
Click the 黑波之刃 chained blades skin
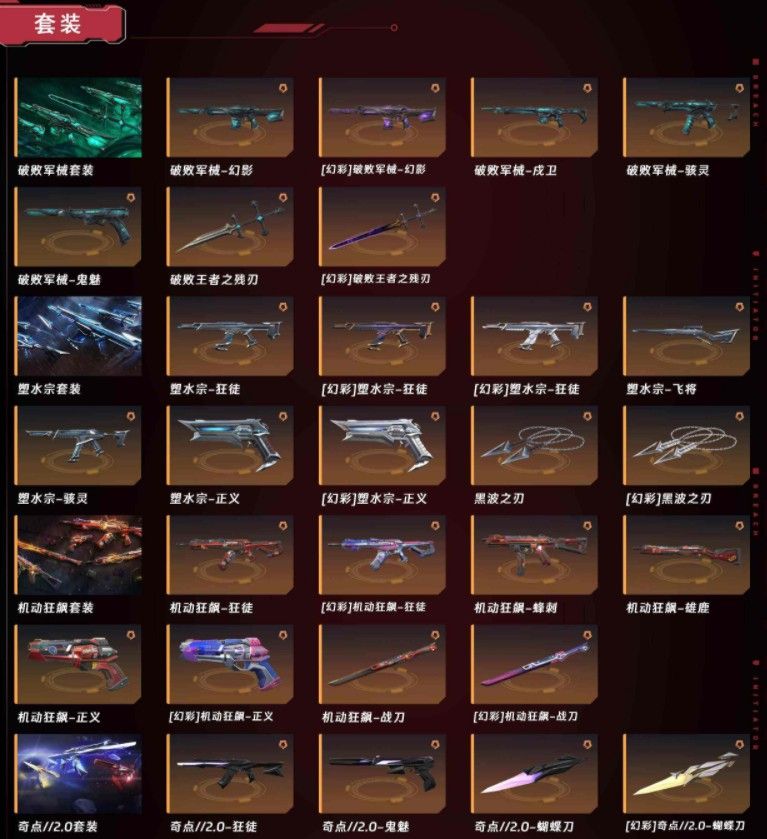pos(534,445)
